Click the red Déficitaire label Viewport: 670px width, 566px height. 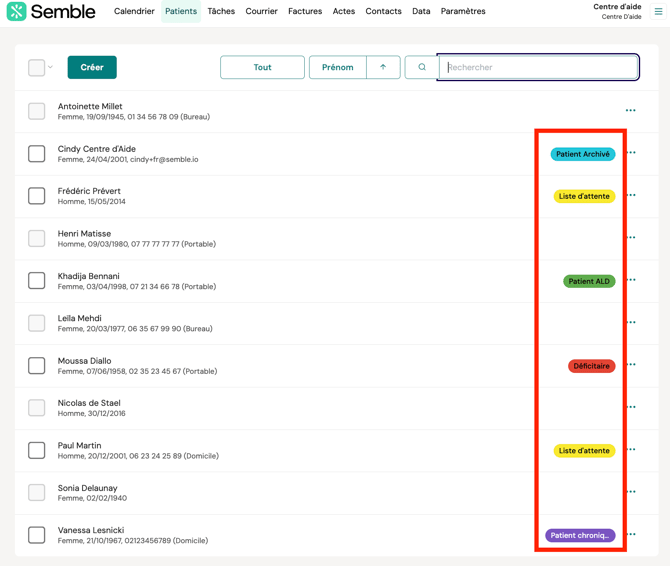[591, 366]
